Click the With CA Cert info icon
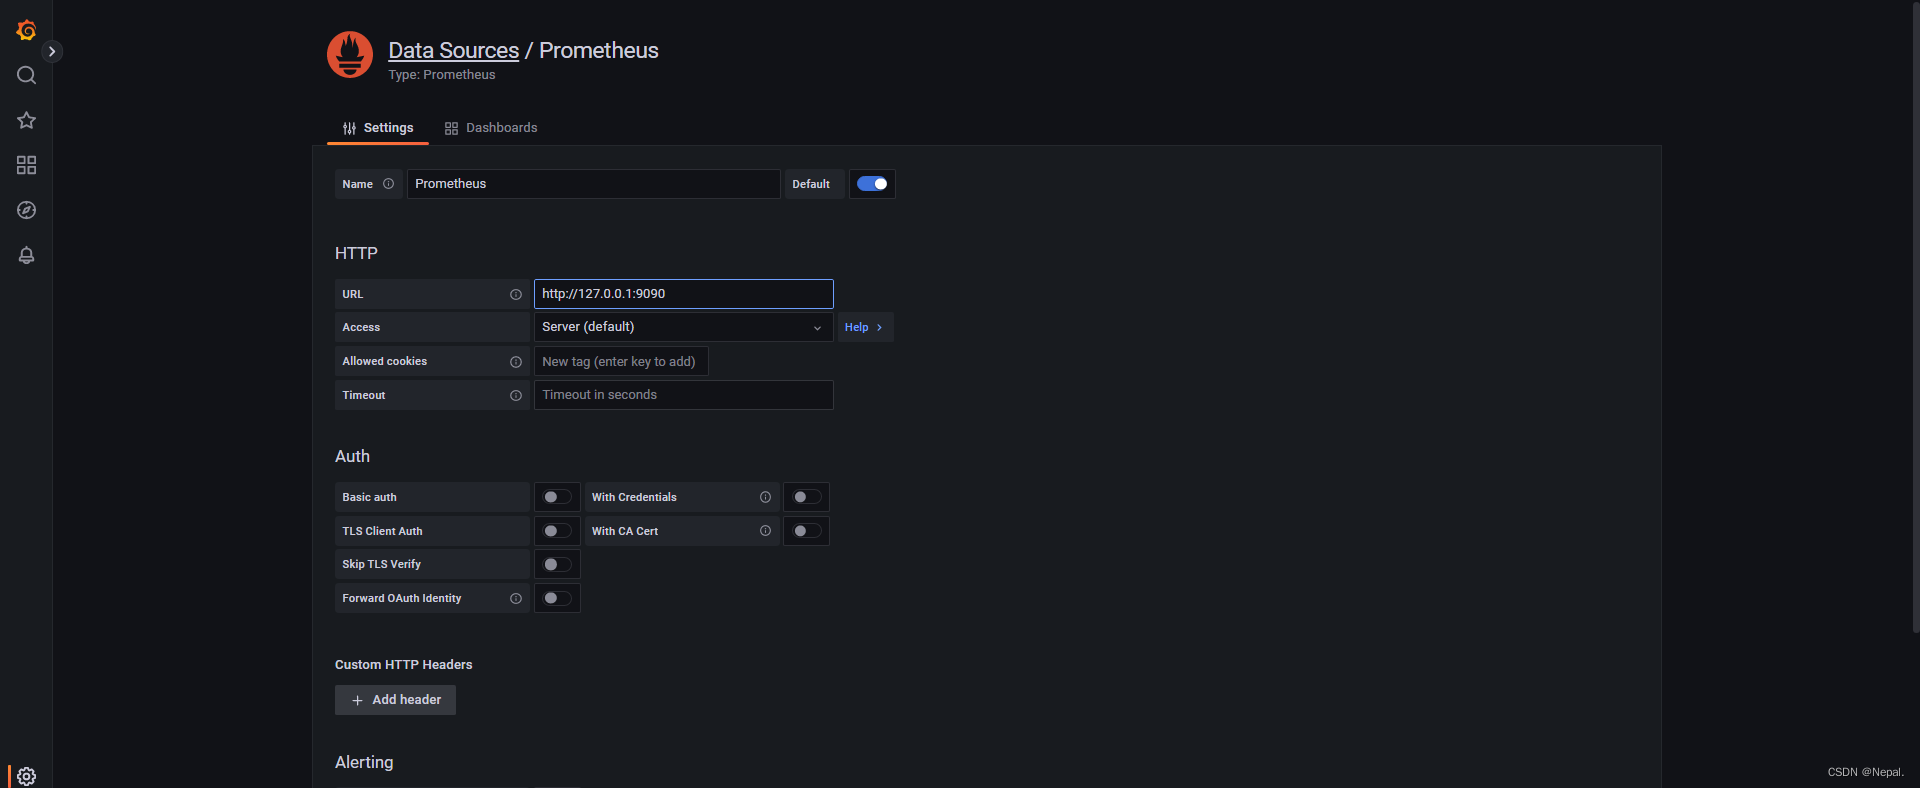This screenshot has width=1920, height=788. coord(765,531)
